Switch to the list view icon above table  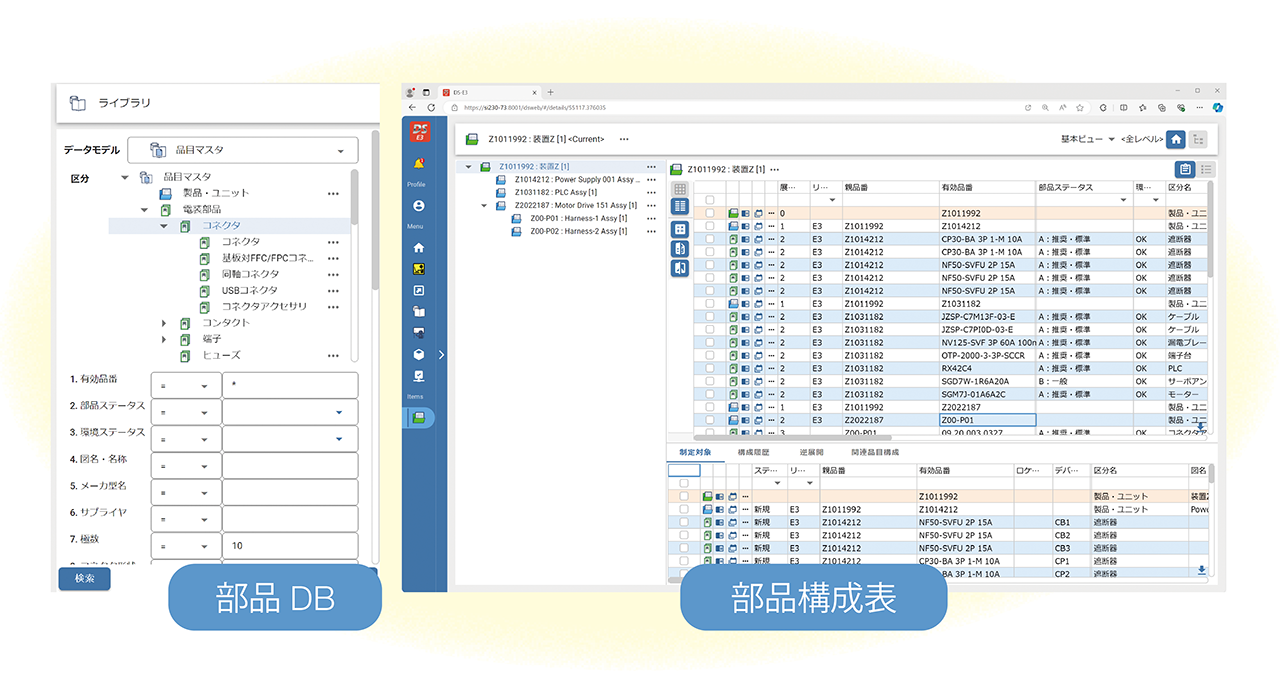(1206, 170)
